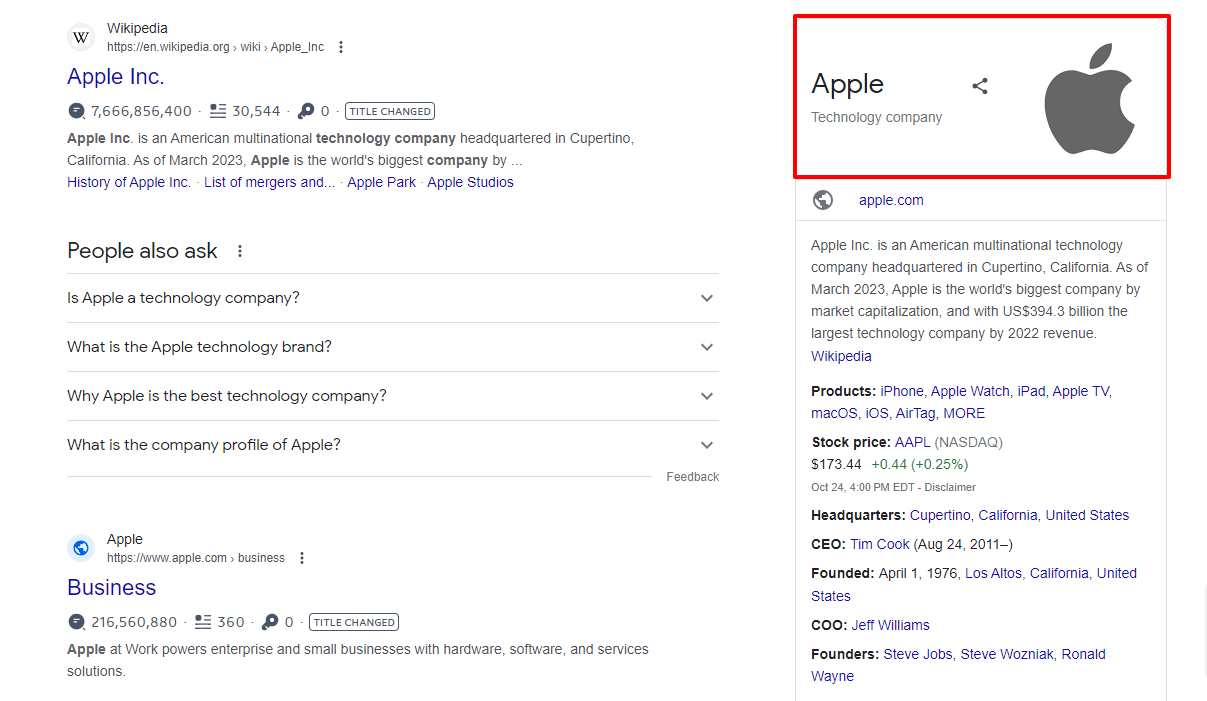The width and height of the screenshot is (1207, 701).
Task: Click globe favicon of Apple Business result
Action: tap(81, 548)
